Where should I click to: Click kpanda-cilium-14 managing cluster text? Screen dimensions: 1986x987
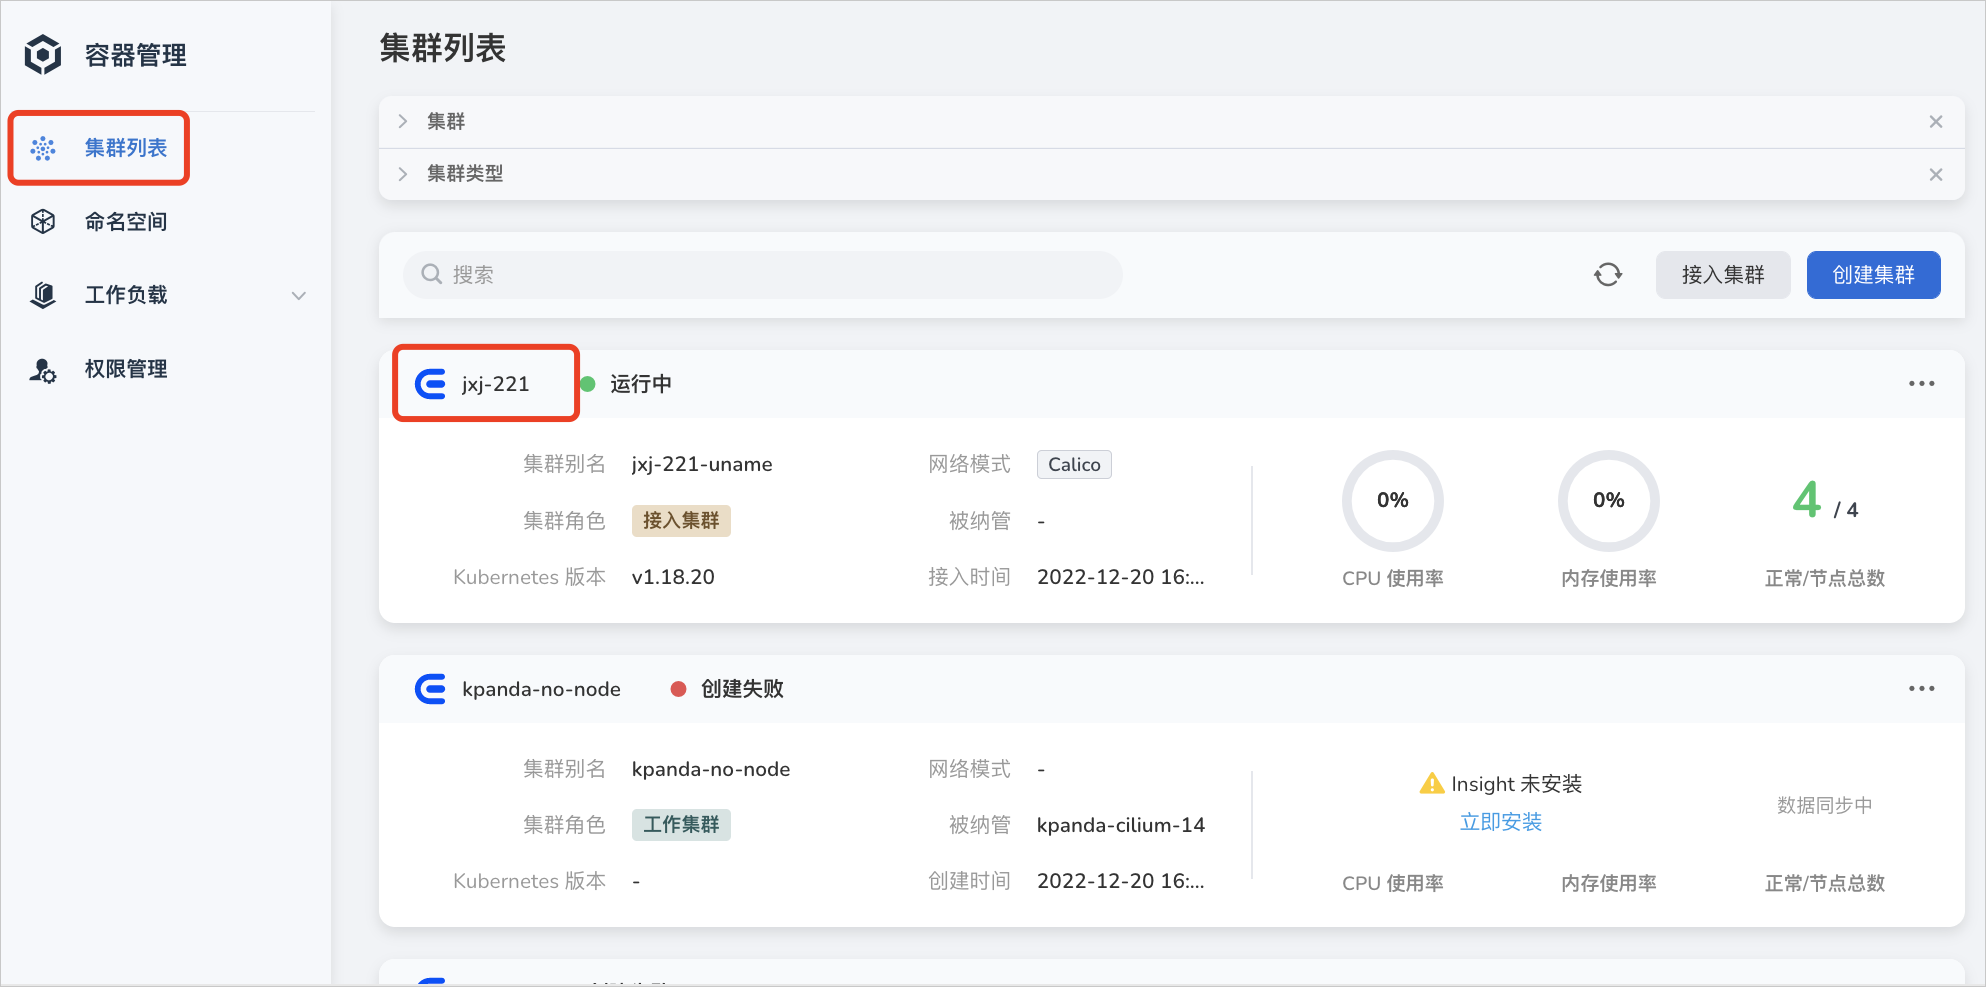(1121, 825)
